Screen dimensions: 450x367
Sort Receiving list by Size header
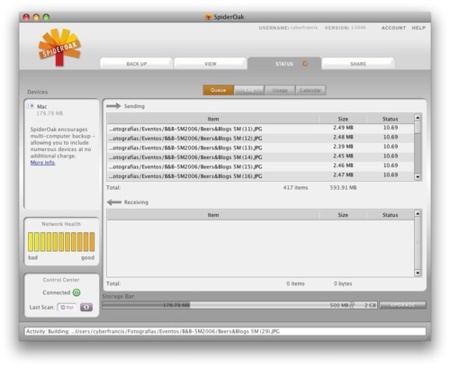[343, 215]
